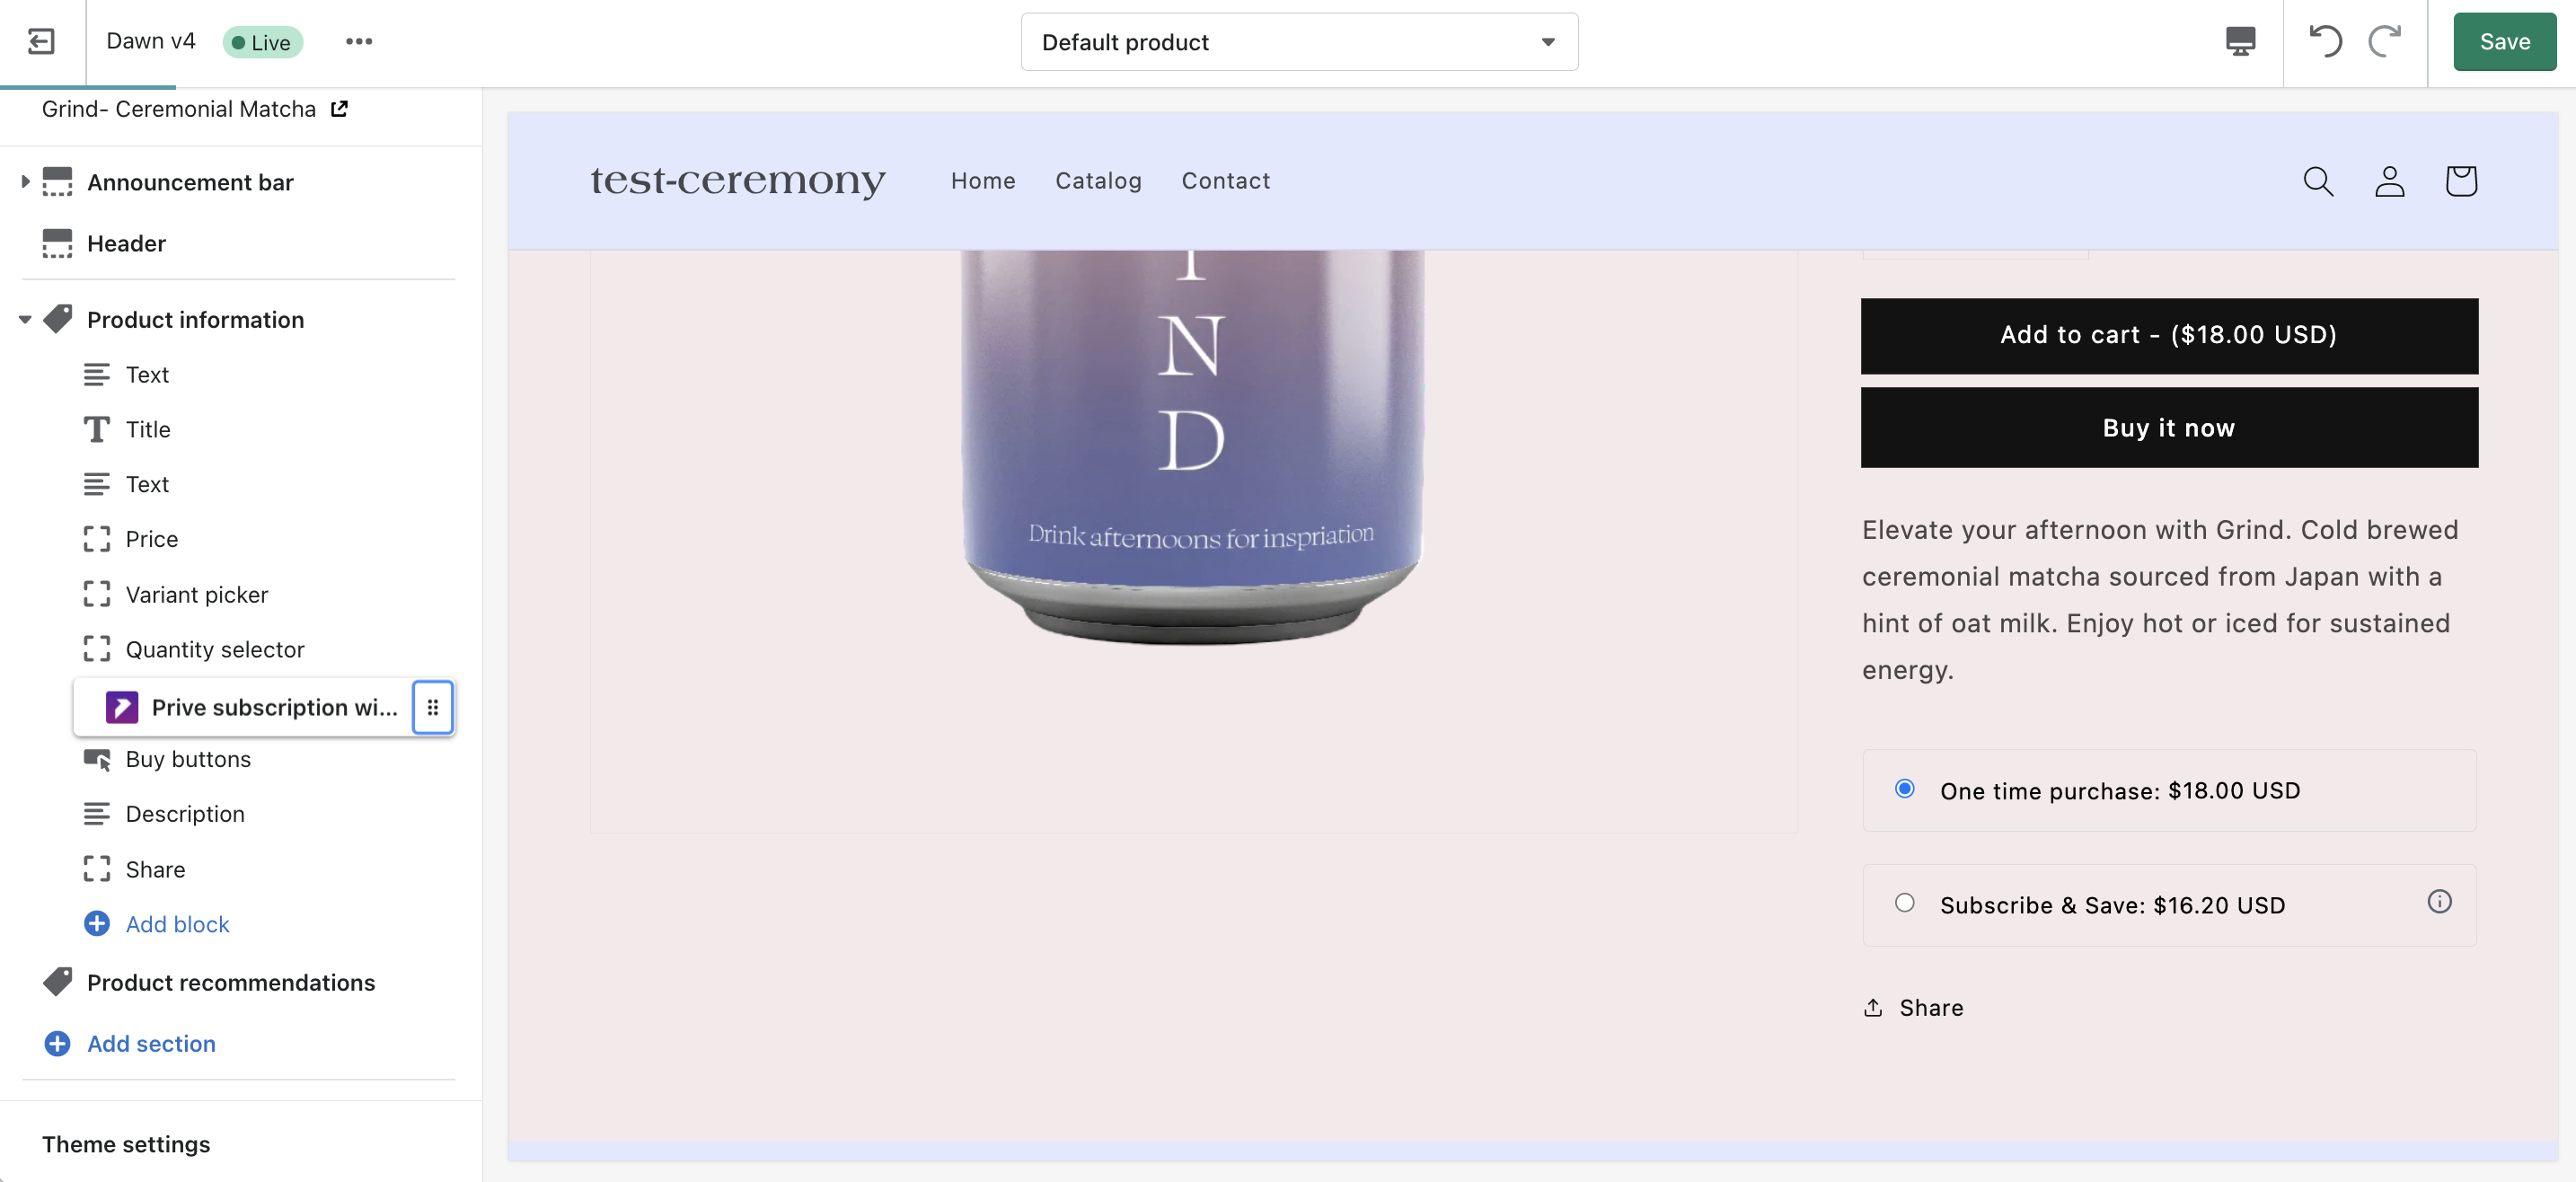This screenshot has height=1182, width=2576.
Task: Go to the Contact menu link
Action: 1225,181
